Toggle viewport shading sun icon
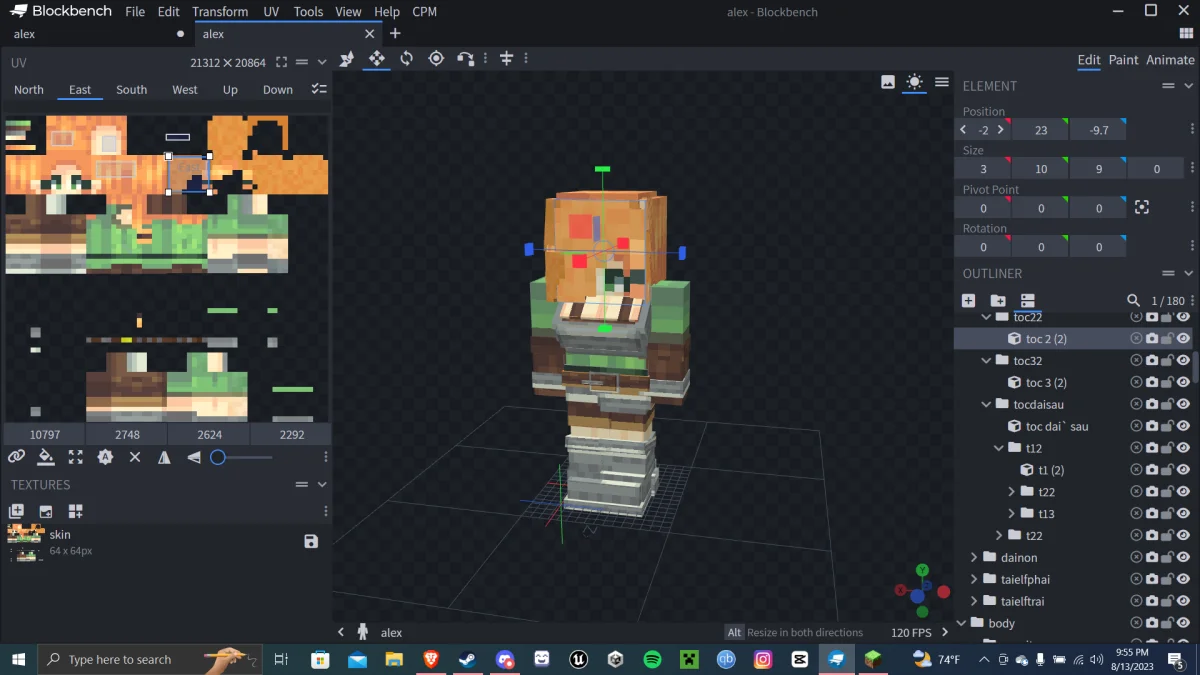Viewport: 1200px width, 675px height. point(914,82)
